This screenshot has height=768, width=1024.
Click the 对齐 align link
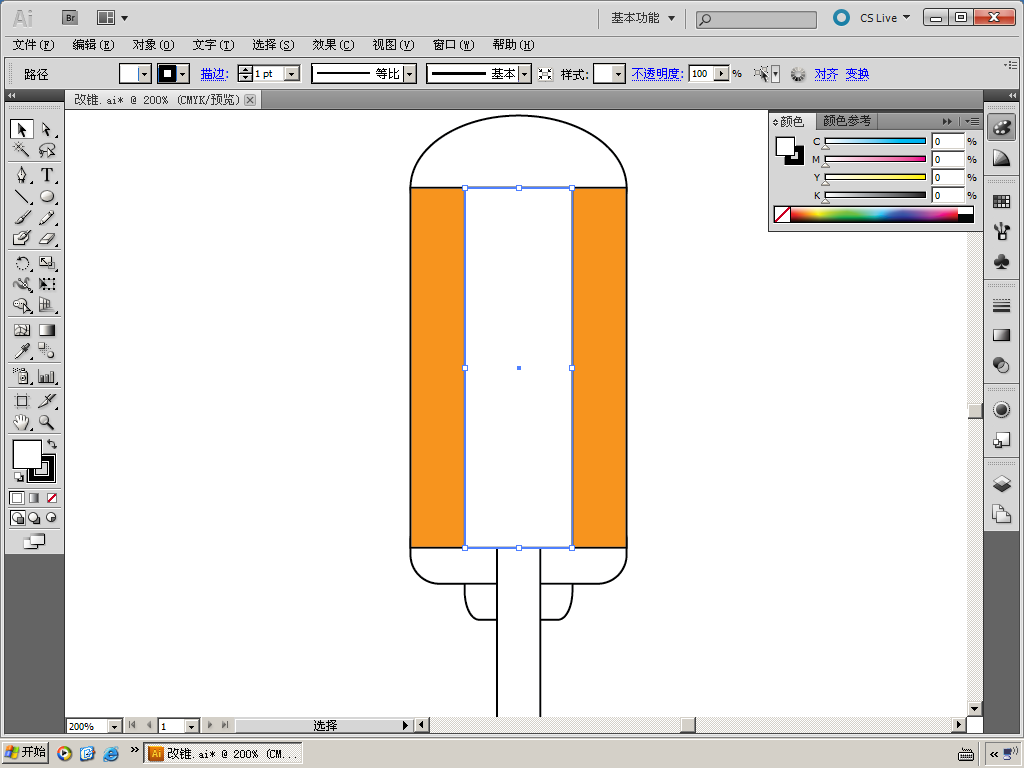coord(826,74)
